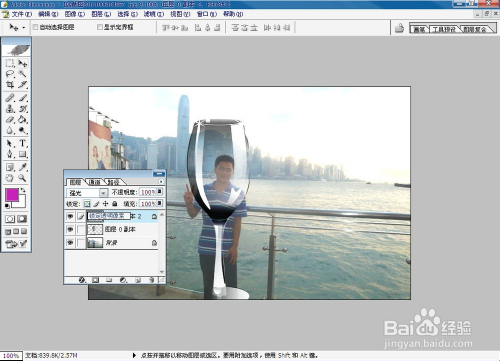Toggle lock transparent pixels in Layers panel
The width and height of the screenshot is (500, 361).
pos(87,204)
